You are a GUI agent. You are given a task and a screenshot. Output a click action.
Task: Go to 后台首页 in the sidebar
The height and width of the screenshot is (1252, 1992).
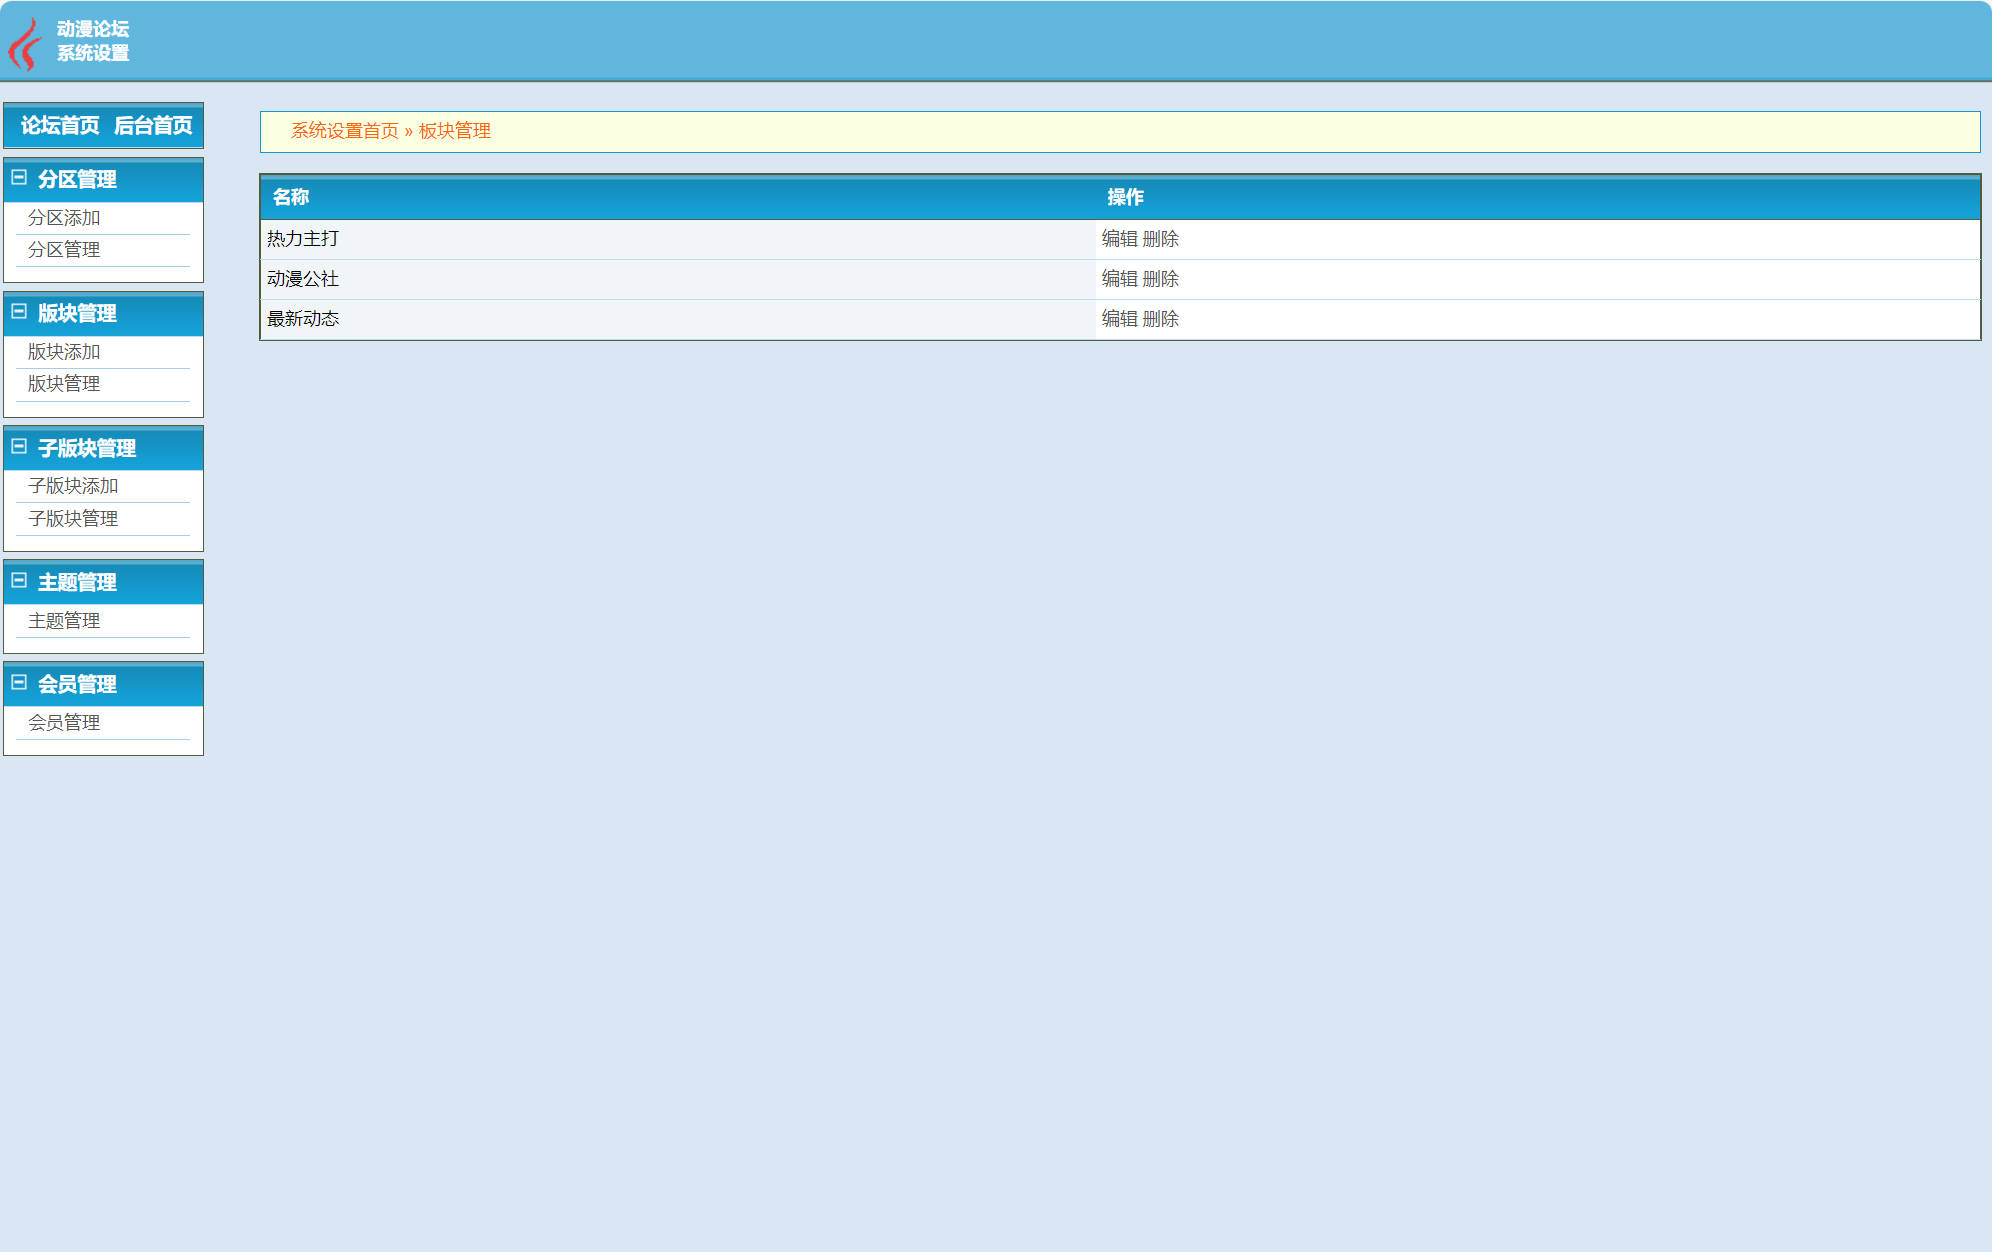point(153,126)
